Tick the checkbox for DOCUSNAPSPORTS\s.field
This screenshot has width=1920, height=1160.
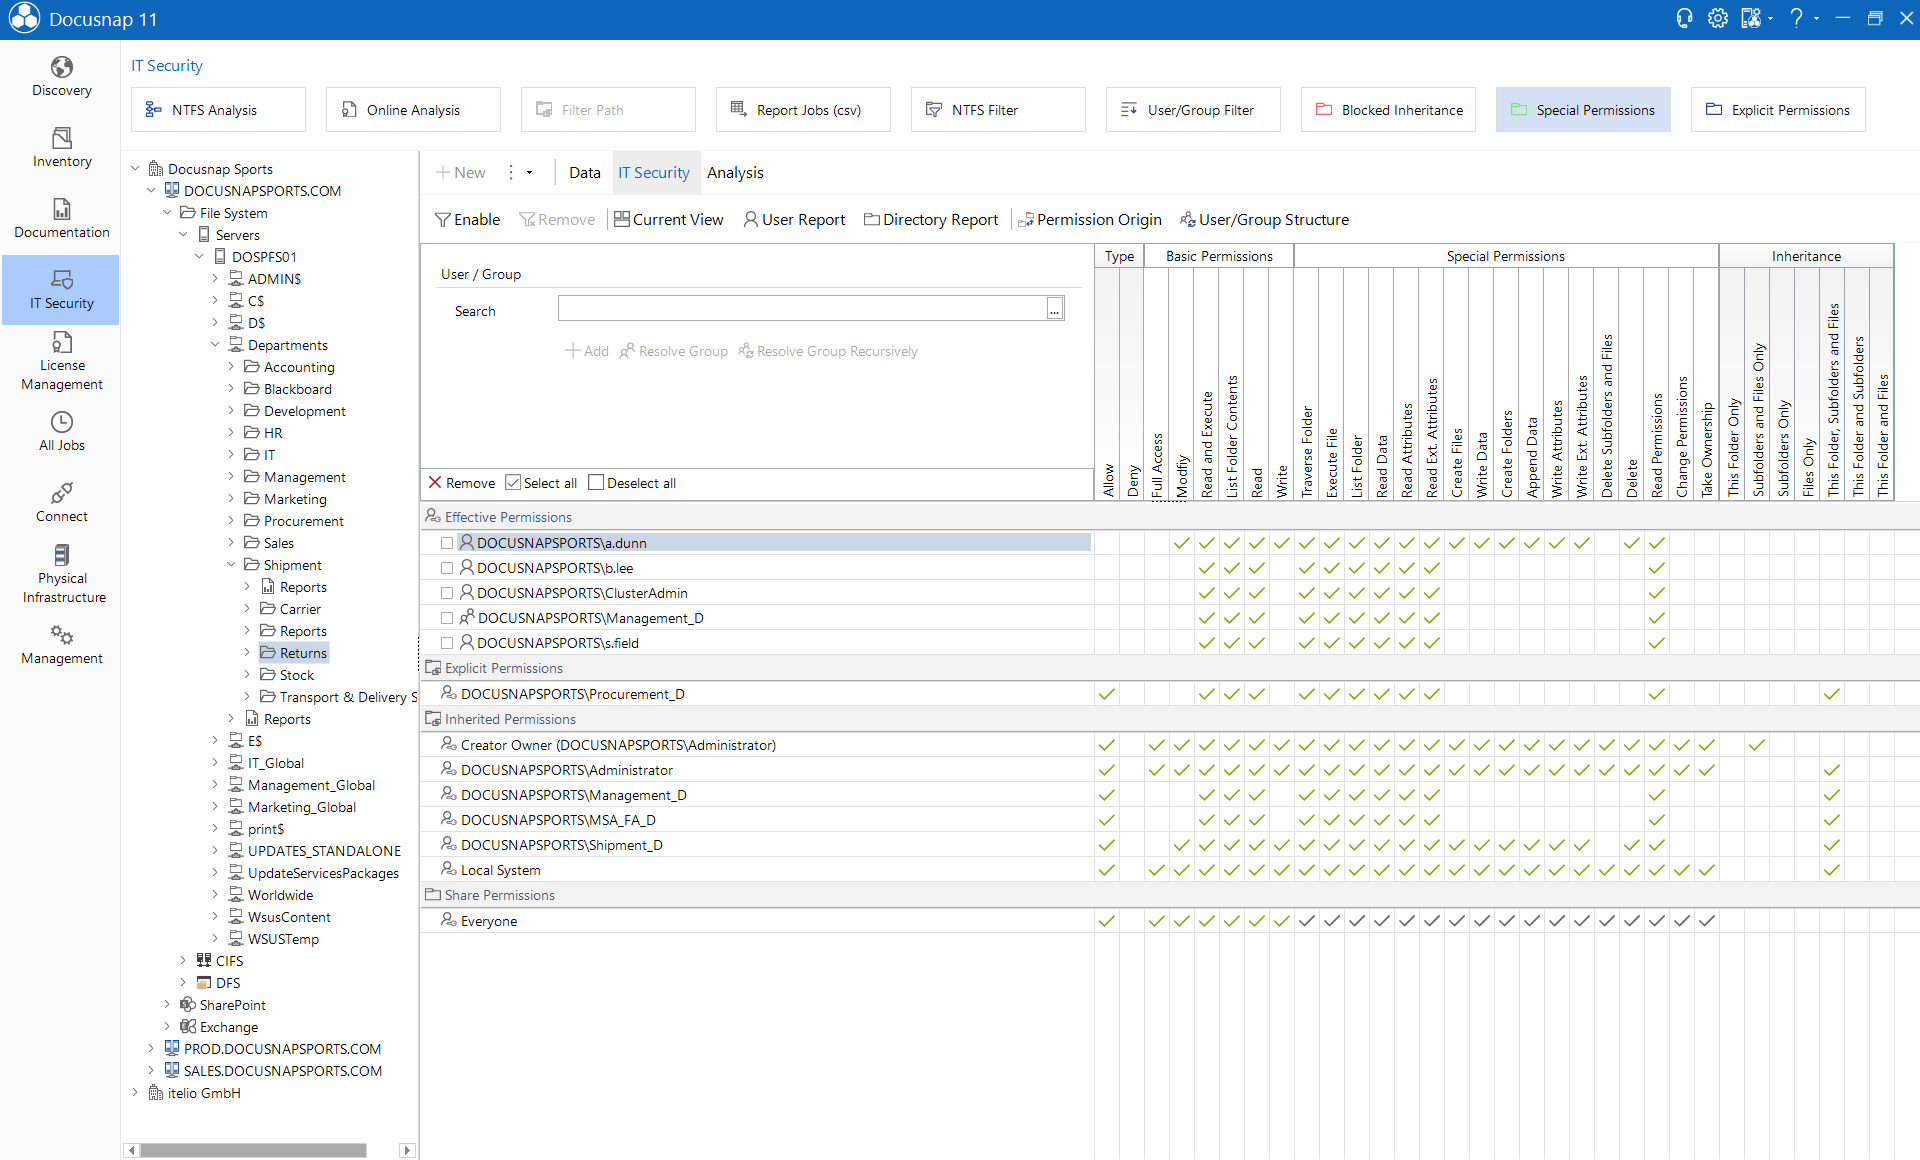point(447,644)
